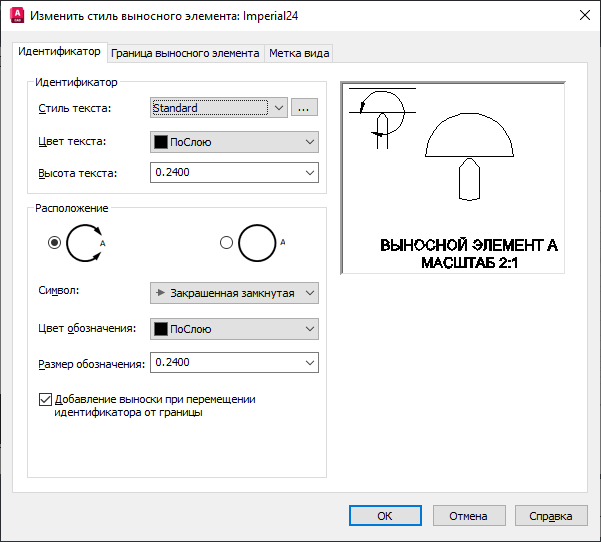Select identifier placement with arrows radio button

click(x=54, y=243)
